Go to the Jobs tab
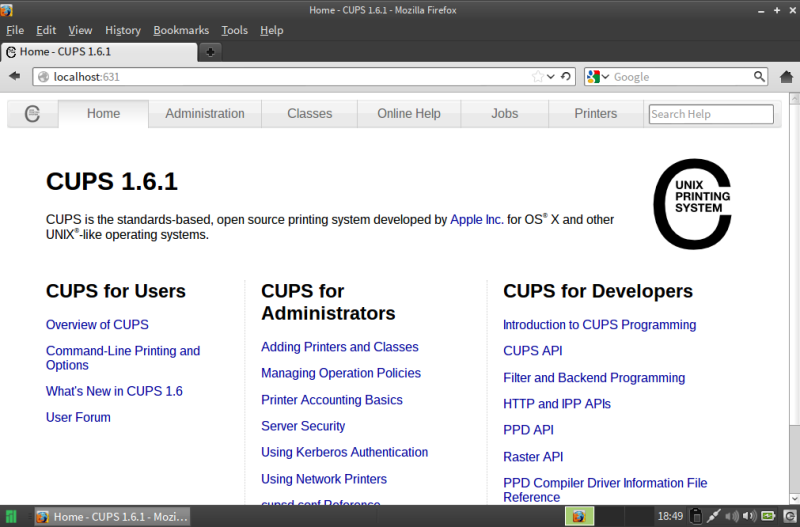800x527 pixels. coord(505,113)
